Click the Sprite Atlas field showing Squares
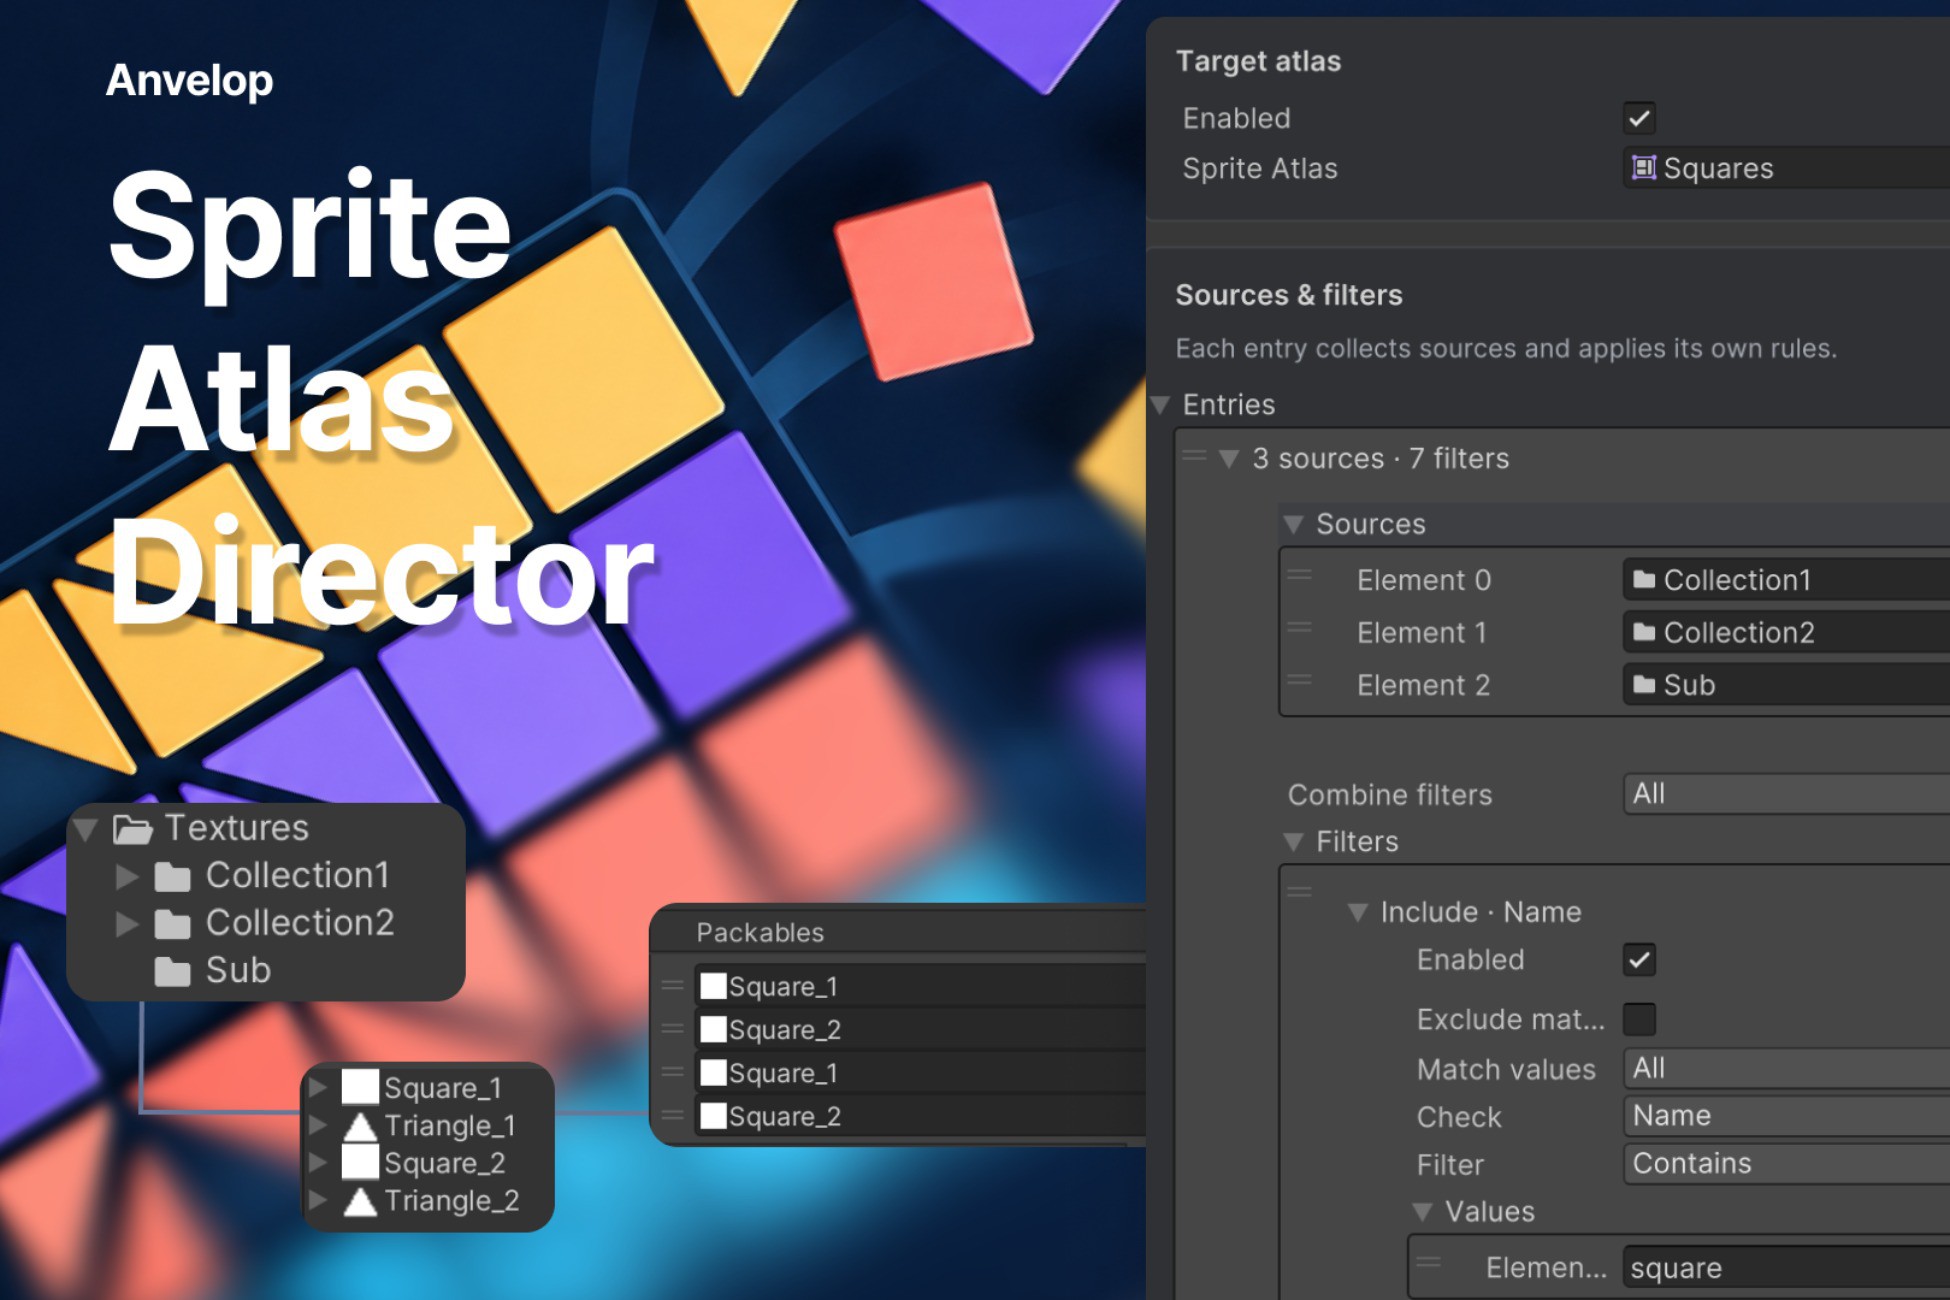This screenshot has height=1300, width=1950. [1786, 168]
